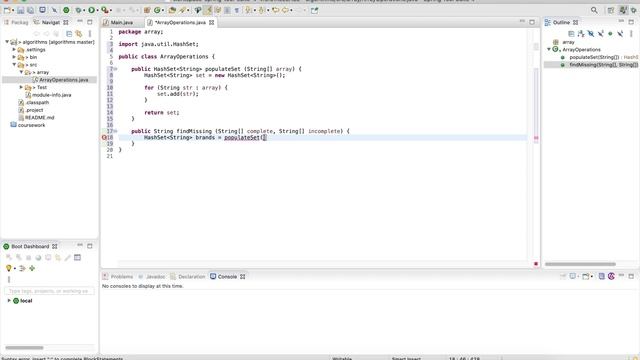Open the Main.java editor tab
The height and width of the screenshot is (360, 640).
(122, 22)
